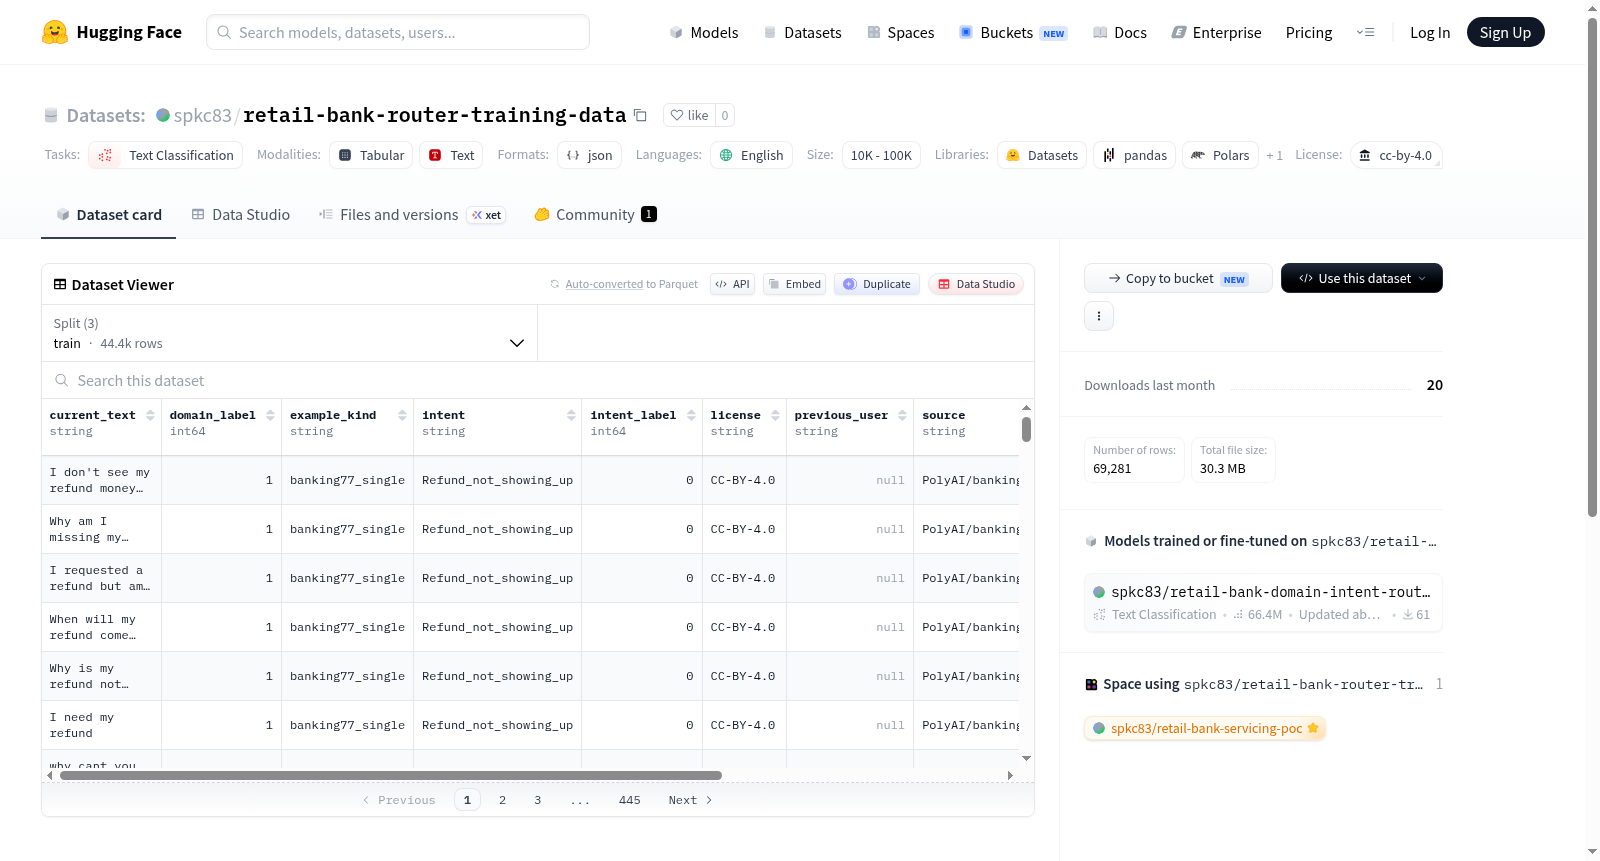
Task: Click the page's vertical scrollbar
Action: [1592, 266]
